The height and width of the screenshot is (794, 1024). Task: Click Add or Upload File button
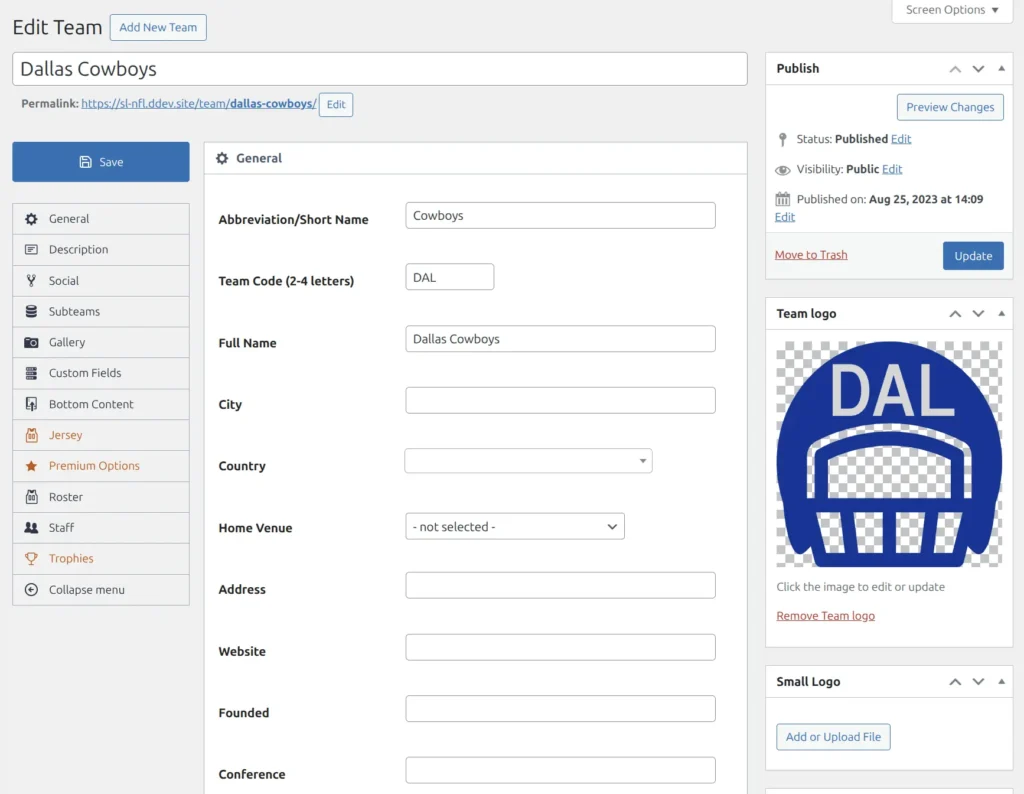point(833,737)
